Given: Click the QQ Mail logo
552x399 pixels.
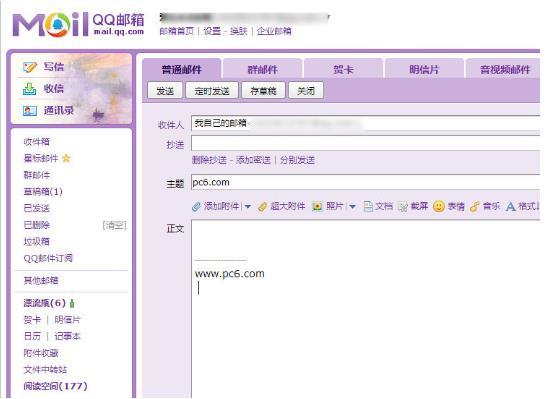Looking at the screenshot, I should (78, 24).
